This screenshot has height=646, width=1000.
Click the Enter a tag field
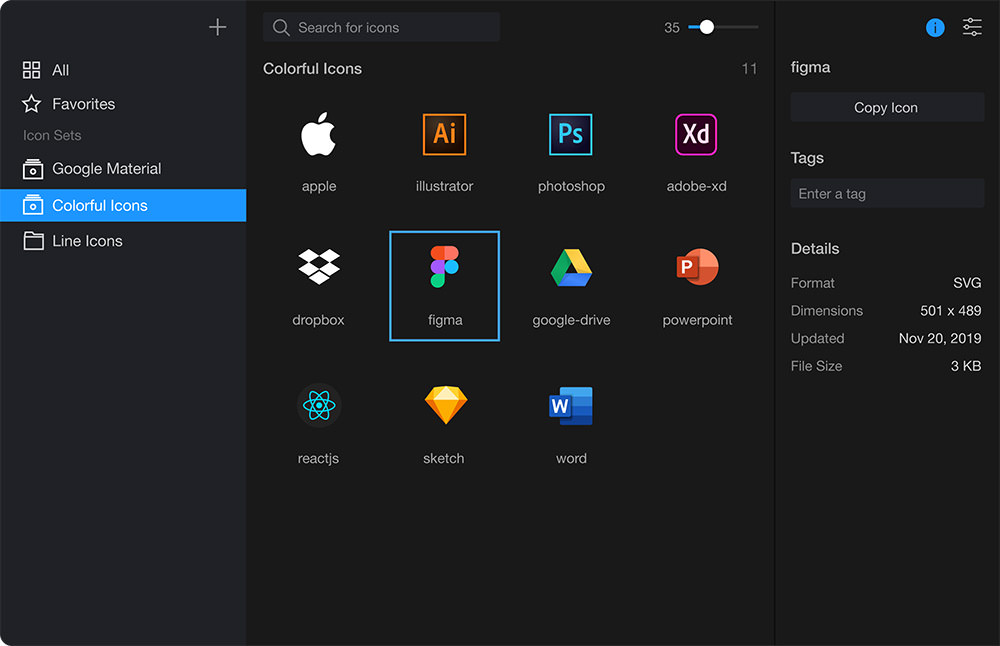pos(887,193)
